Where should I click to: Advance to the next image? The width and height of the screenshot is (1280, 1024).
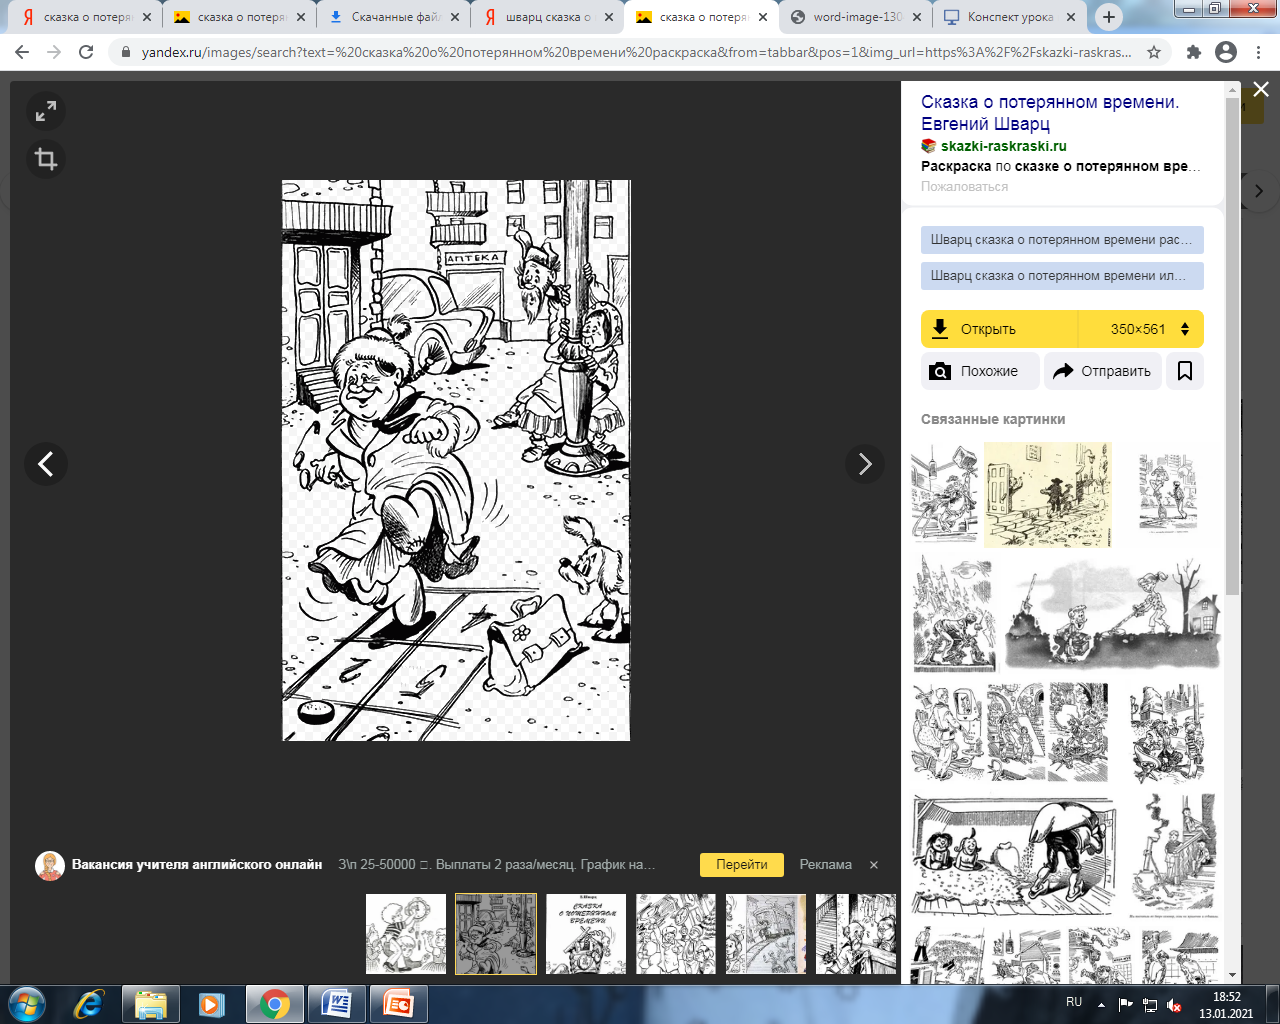point(864,464)
